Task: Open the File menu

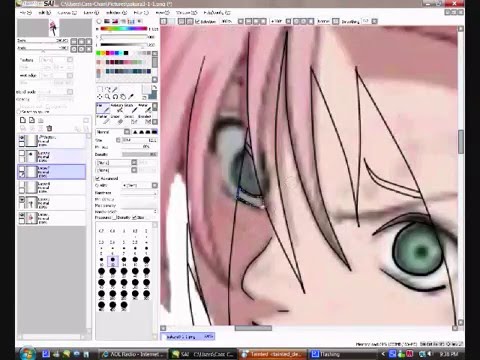Action: click(26, 13)
